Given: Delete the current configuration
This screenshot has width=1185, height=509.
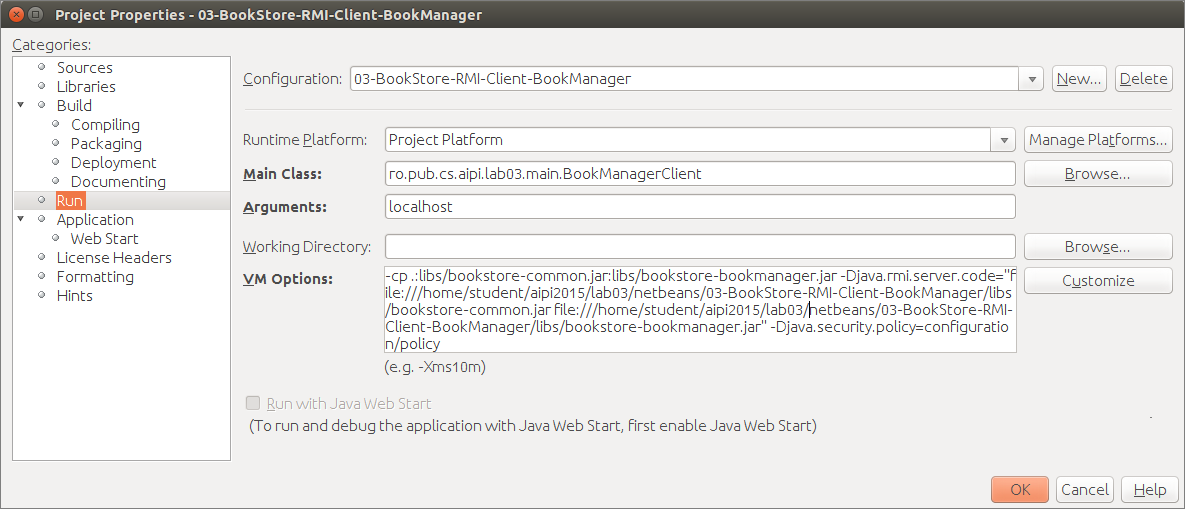Looking at the screenshot, I should coord(1143,79).
